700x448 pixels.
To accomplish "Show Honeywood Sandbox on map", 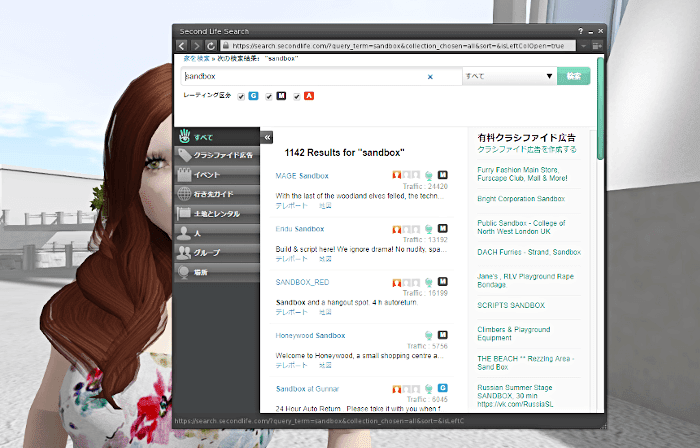I will (x=325, y=365).
